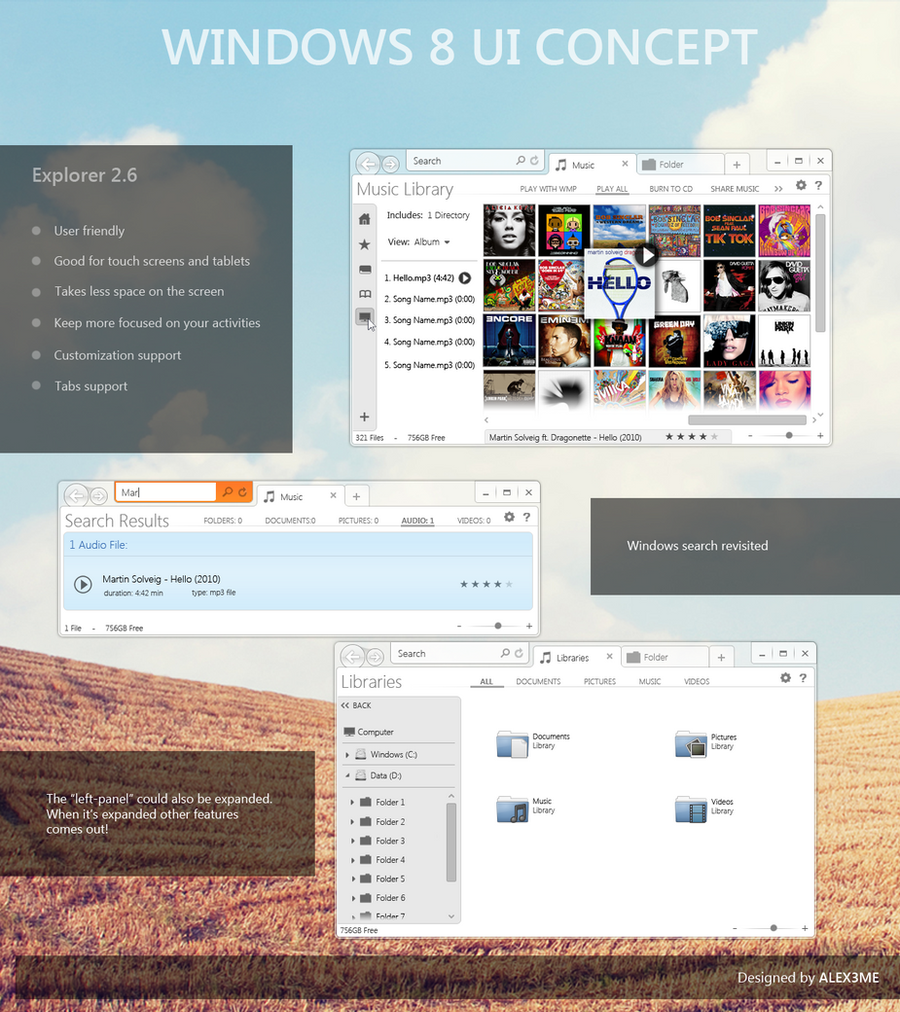This screenshot has width=900, height=1012.
Task: Open new tab in Search Results window
Action: pos(356,496)
